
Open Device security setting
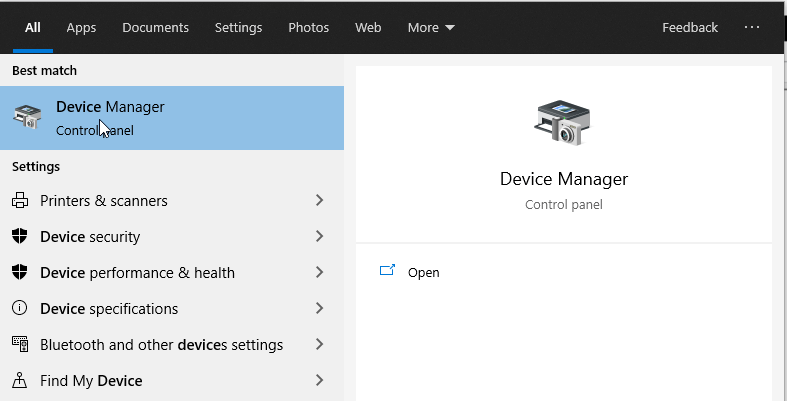click(x=172, y=236)
